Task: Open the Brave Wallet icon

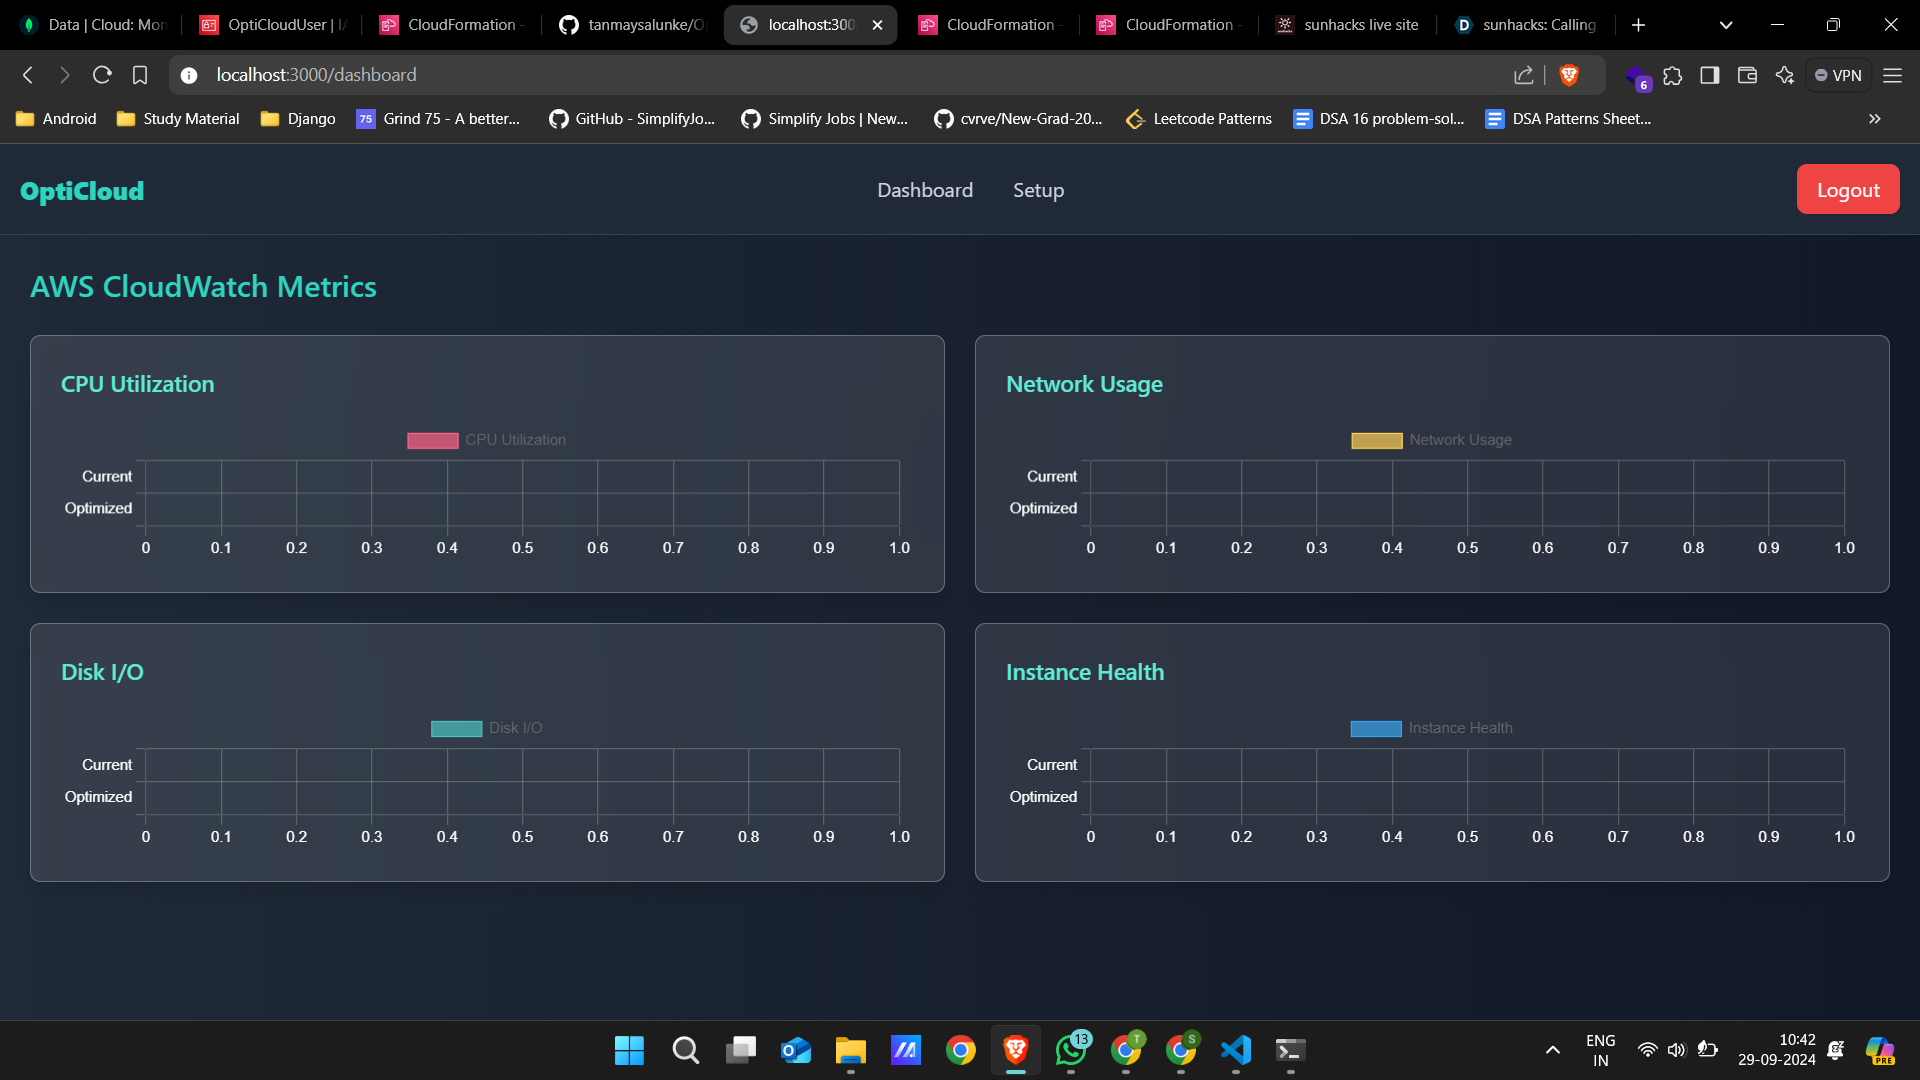Action: pyautogui.click(x=1747, y=75)
